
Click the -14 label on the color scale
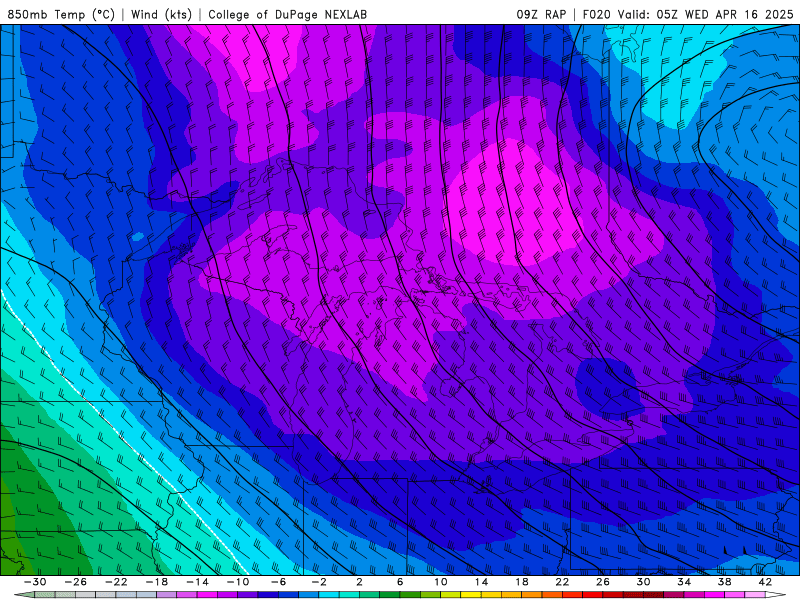click(197, 582)
